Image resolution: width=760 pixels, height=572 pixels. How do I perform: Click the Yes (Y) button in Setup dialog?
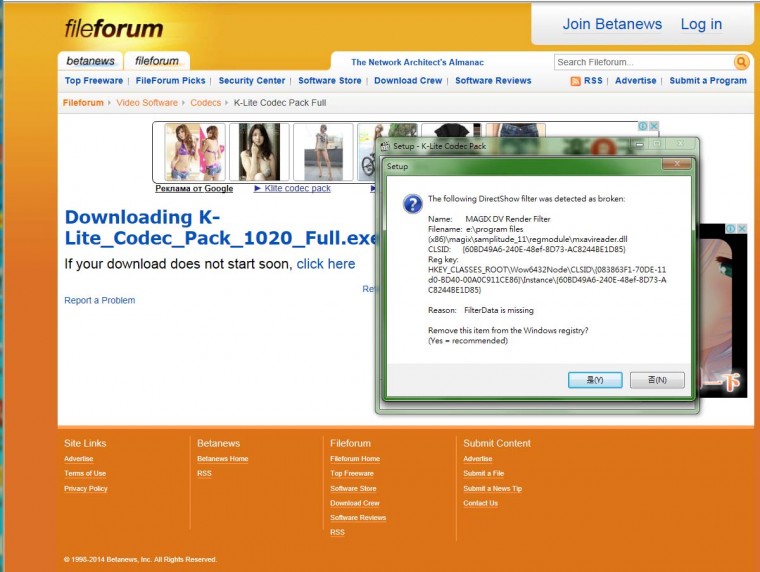595,380
